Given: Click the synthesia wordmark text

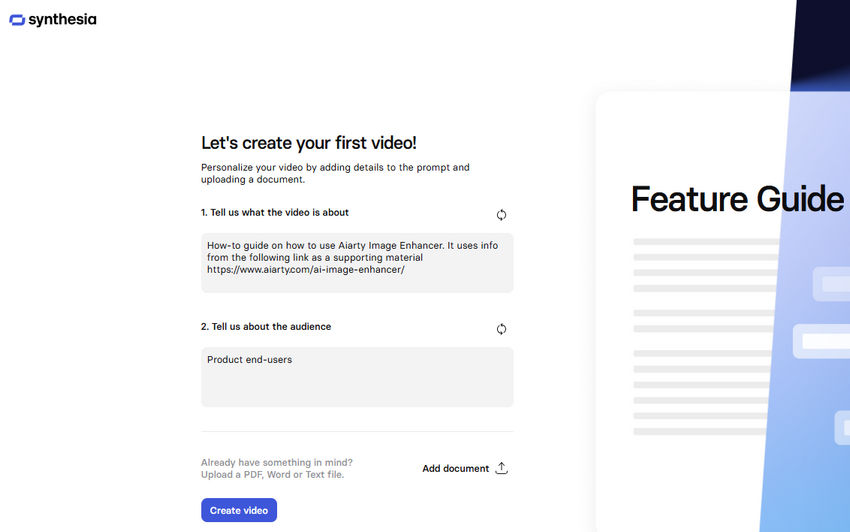Looking at the screenshot, I should coord(62,20).
